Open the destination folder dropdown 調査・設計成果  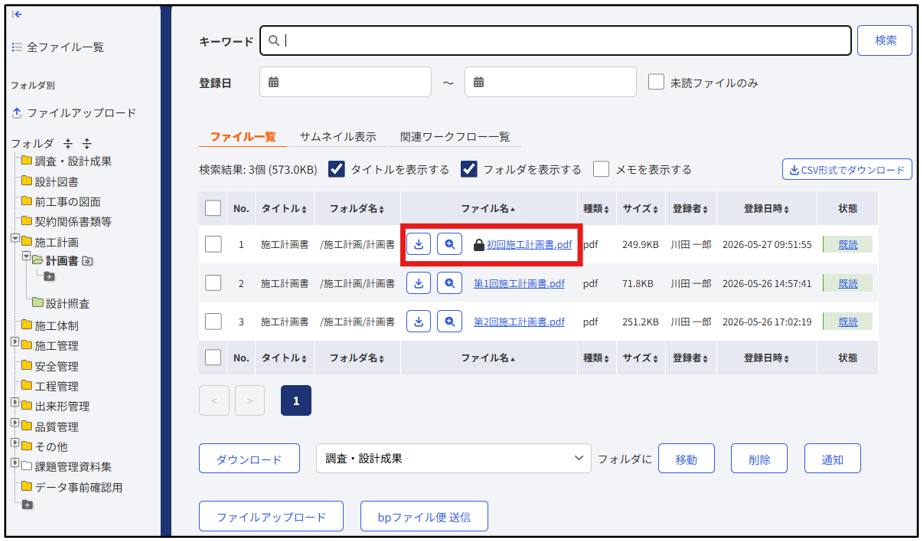(453, 458)
